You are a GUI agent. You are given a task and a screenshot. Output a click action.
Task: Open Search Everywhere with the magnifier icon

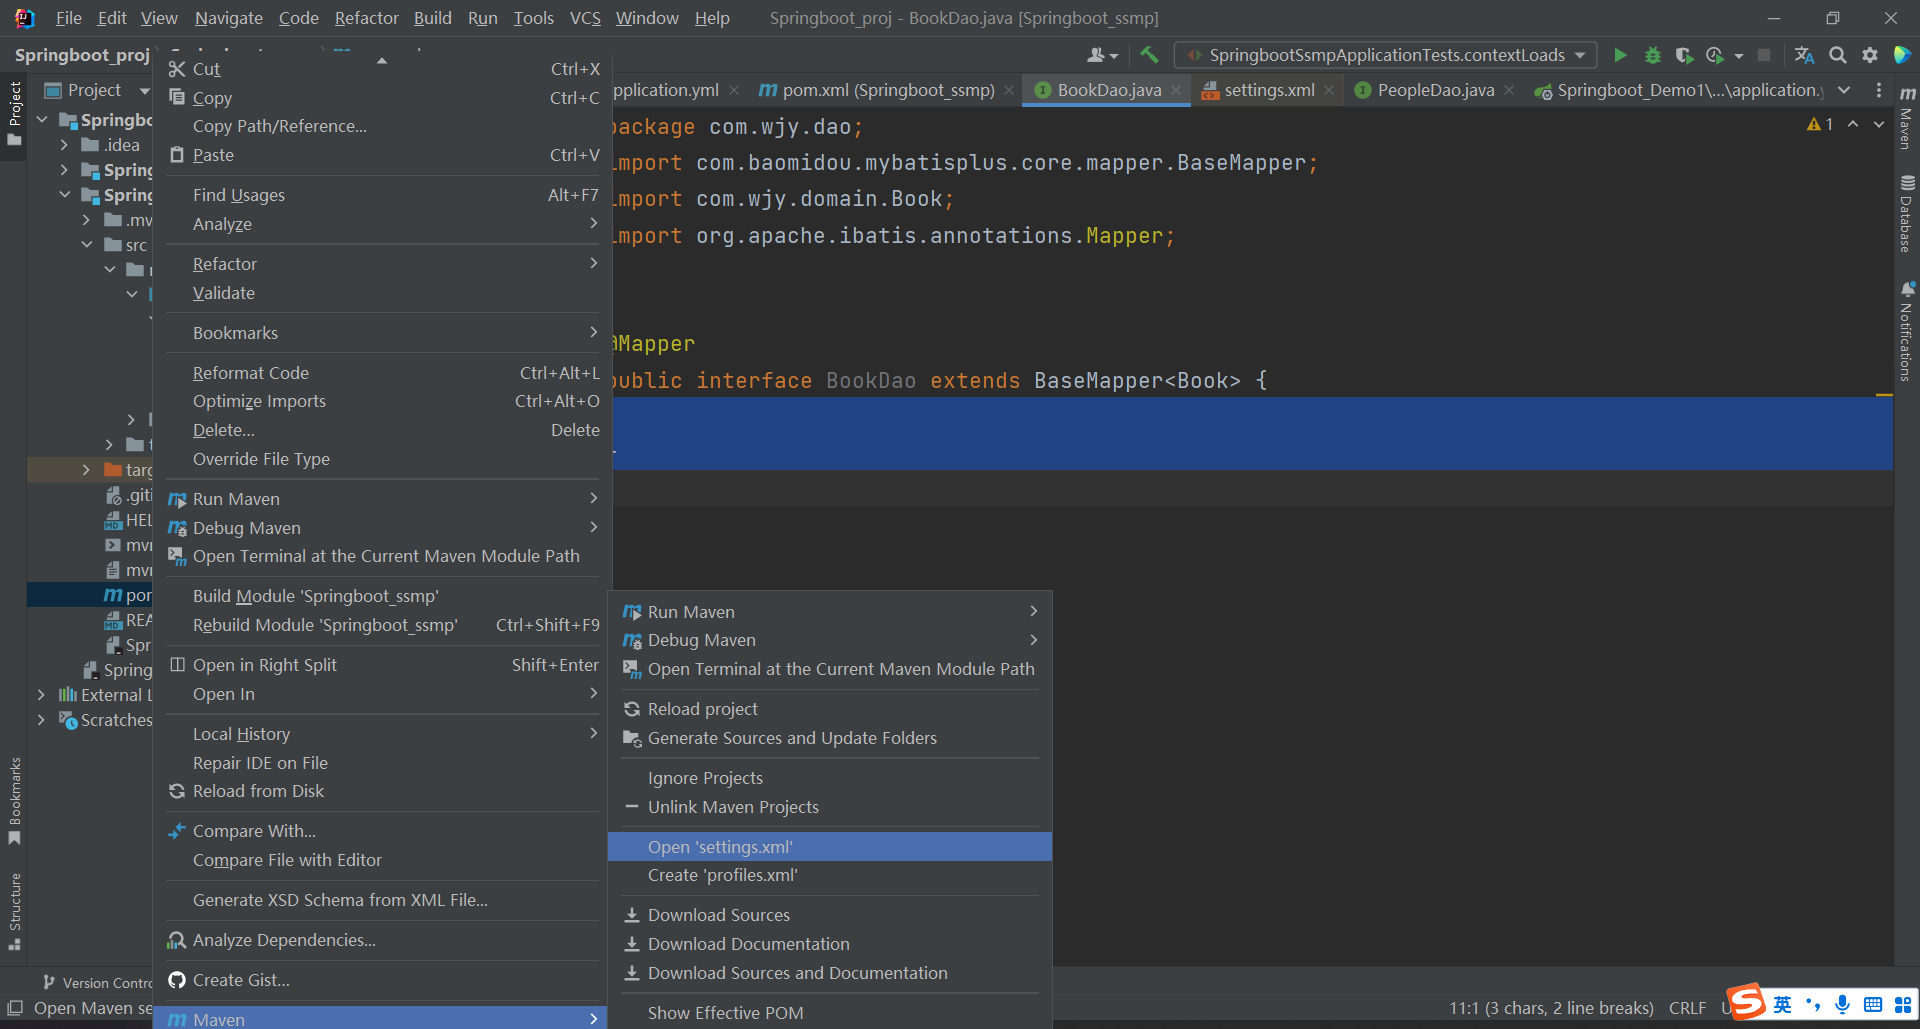click(x=1837, y=55)
